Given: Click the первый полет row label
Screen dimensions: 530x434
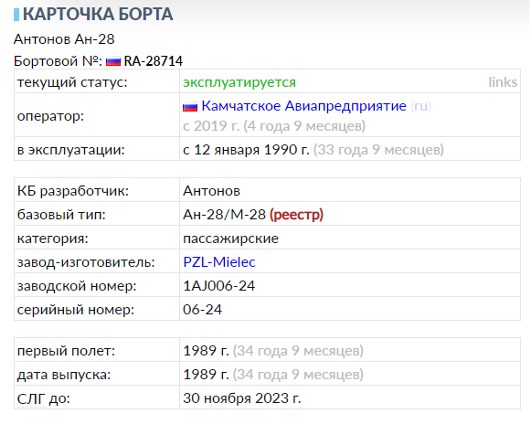Looking at the screenshot, I should pos(66,351).
